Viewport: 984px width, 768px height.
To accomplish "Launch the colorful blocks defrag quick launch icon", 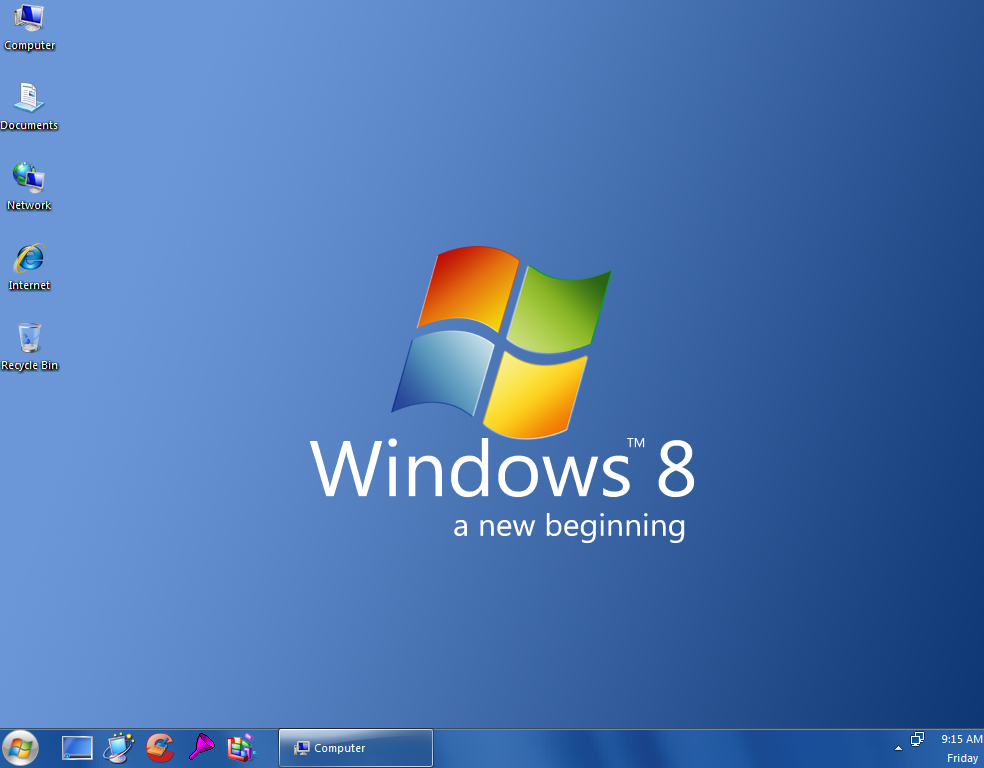I will coord(241,748).
